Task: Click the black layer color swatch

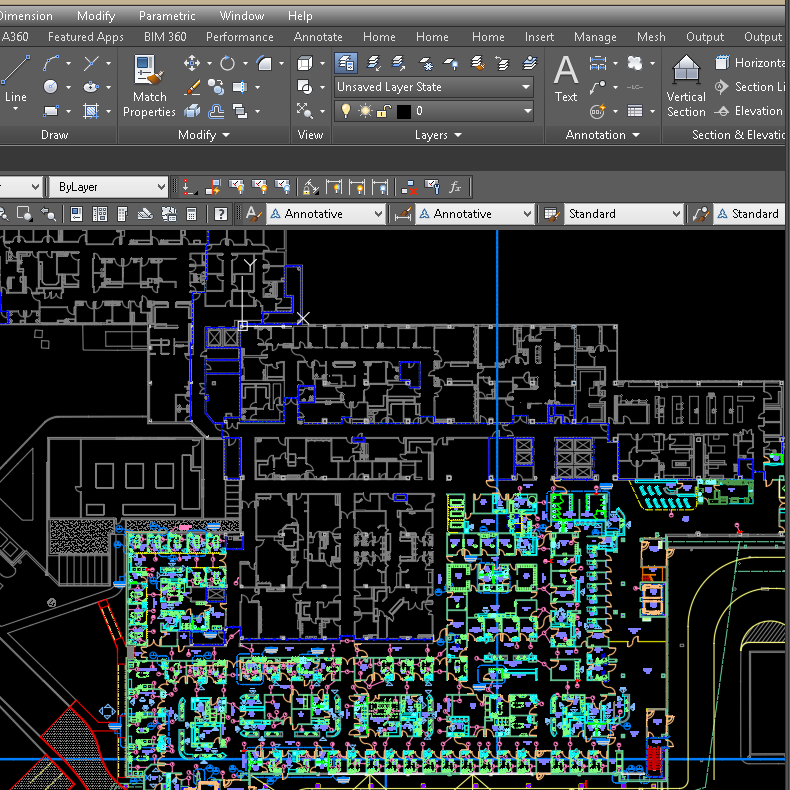Action: (403, 111)
